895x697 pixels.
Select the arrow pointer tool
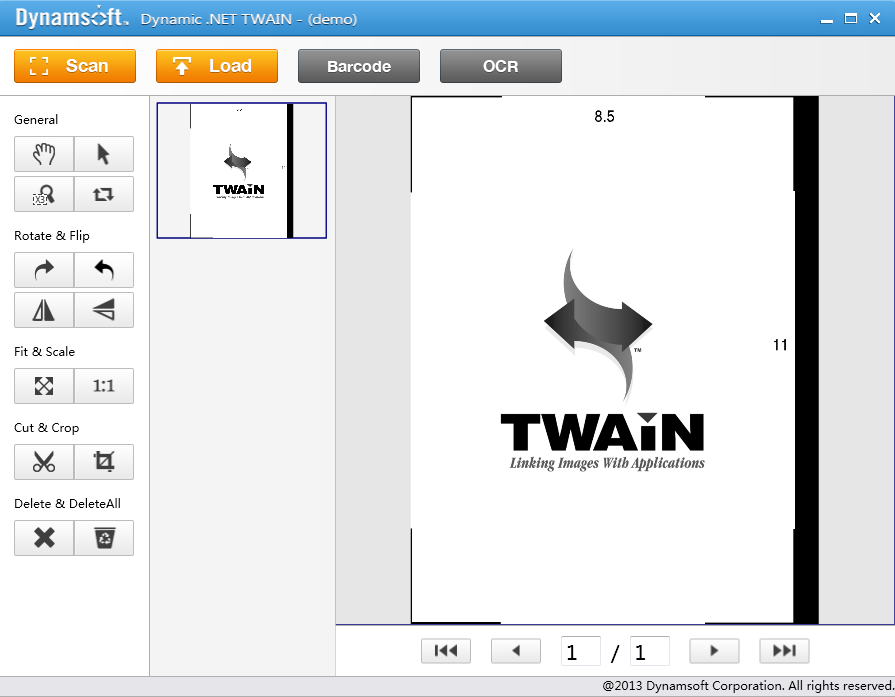click(104, 154)
